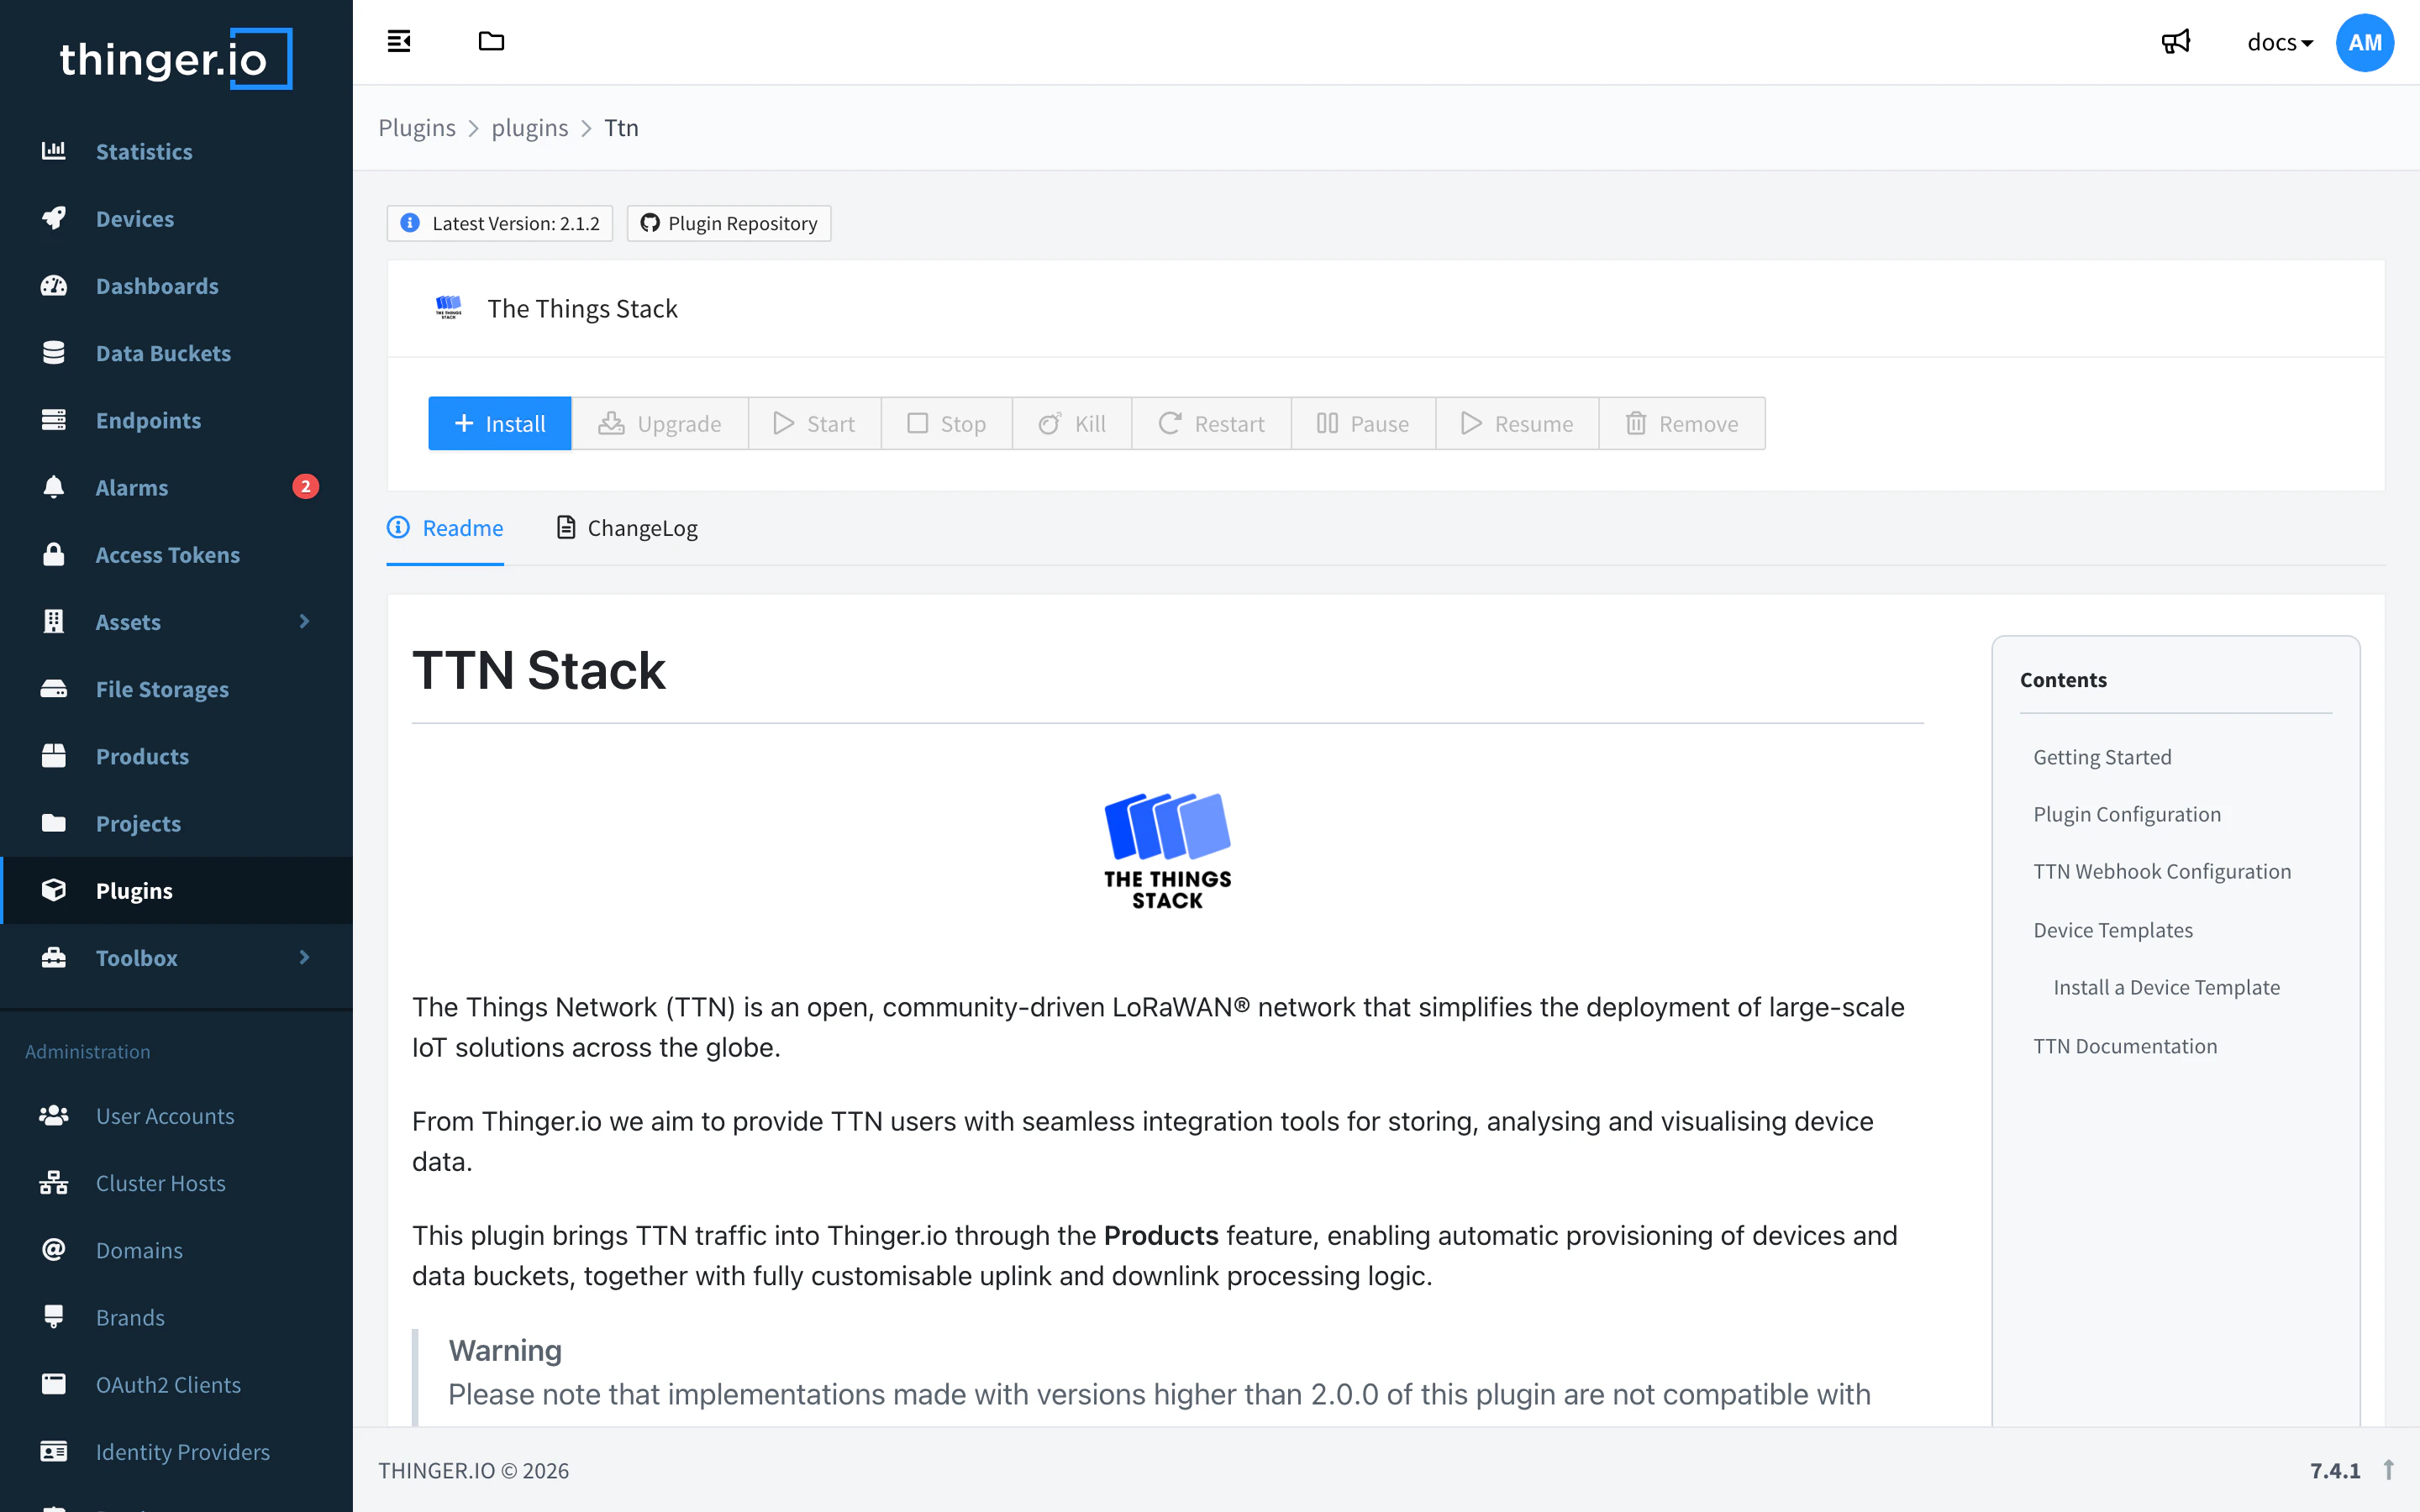Switch to the ChangeLog tab
The image size is (2420, 1512).
pyautogui.click(x=627, y=527)
